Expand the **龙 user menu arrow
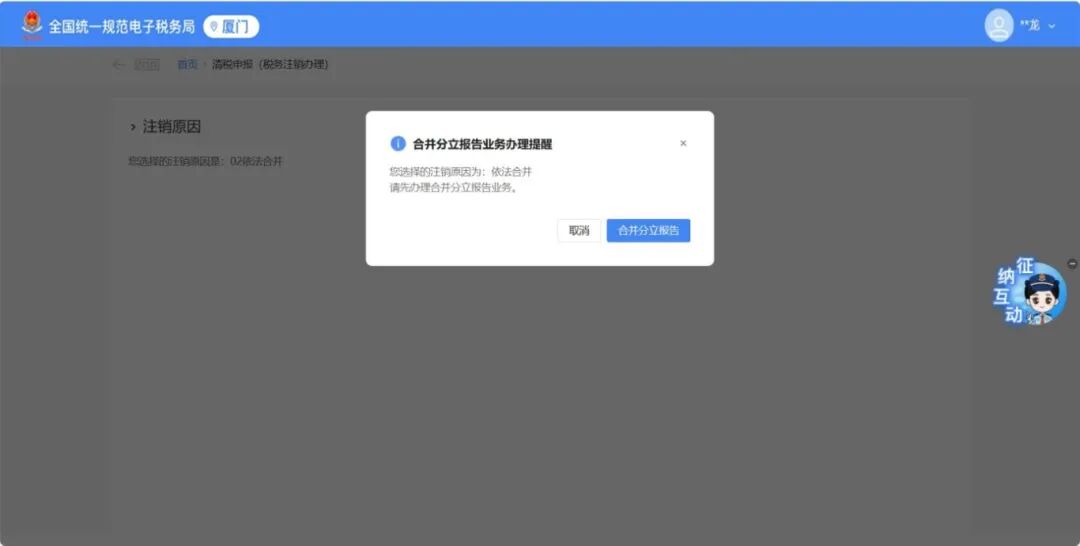 coord(1052,26)
